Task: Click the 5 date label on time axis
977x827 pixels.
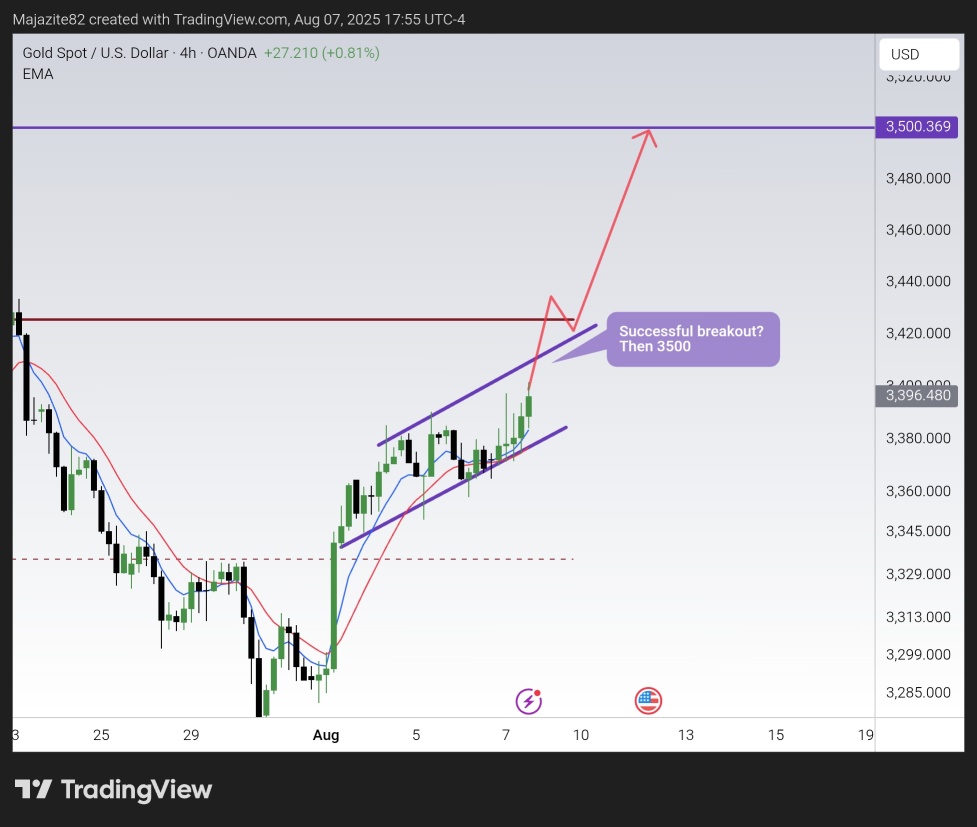Action: click(x=416, y=735)
